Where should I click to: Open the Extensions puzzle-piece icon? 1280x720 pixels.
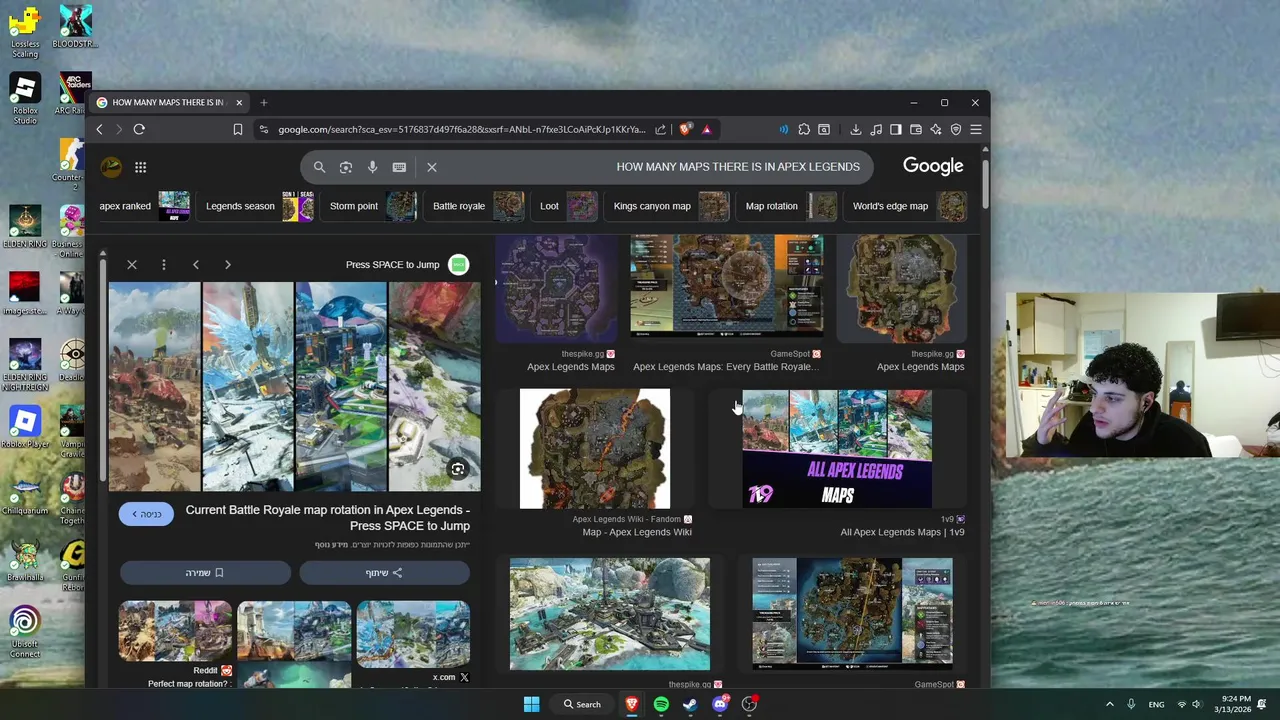pos(804,129)
